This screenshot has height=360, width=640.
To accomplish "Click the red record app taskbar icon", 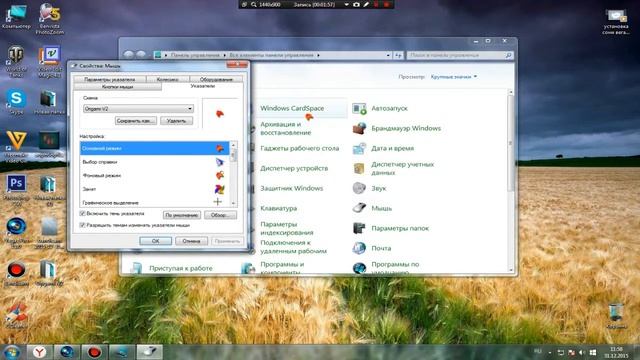I will pos(94,352).
